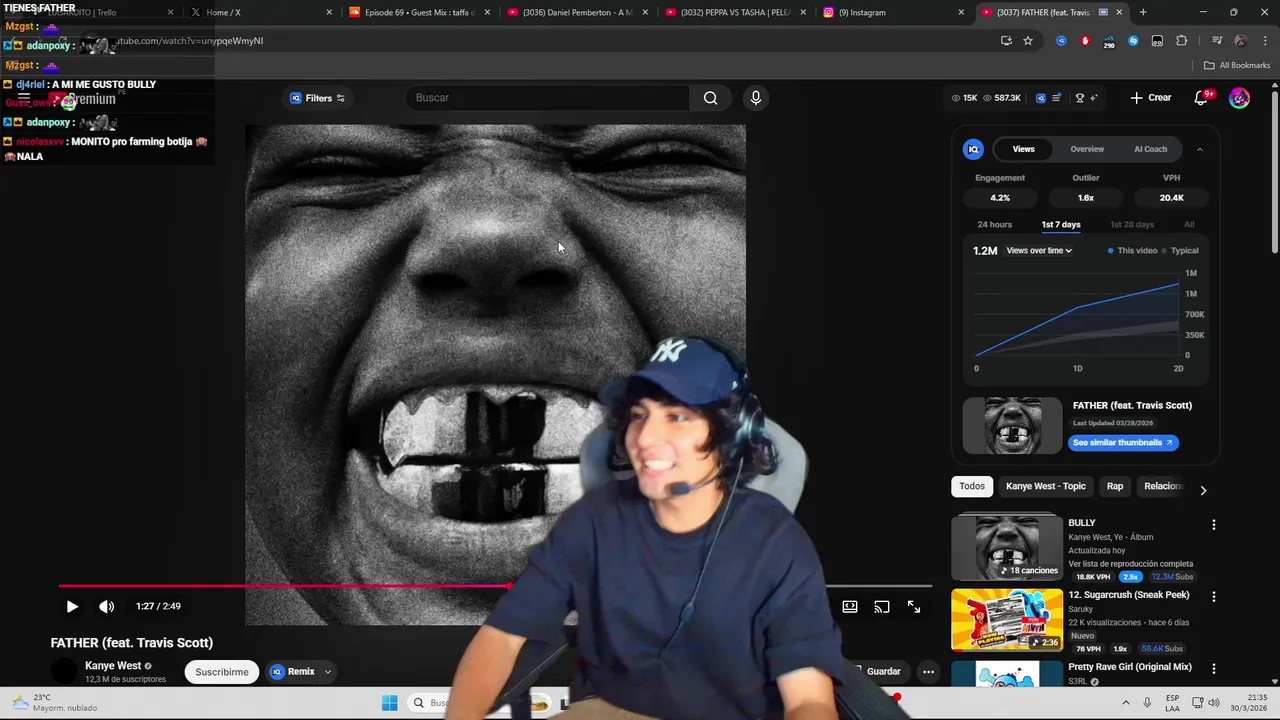The image size is (1280, 720).
Task: Open the Views over time dropdown
Action: tap(1039, 251)
